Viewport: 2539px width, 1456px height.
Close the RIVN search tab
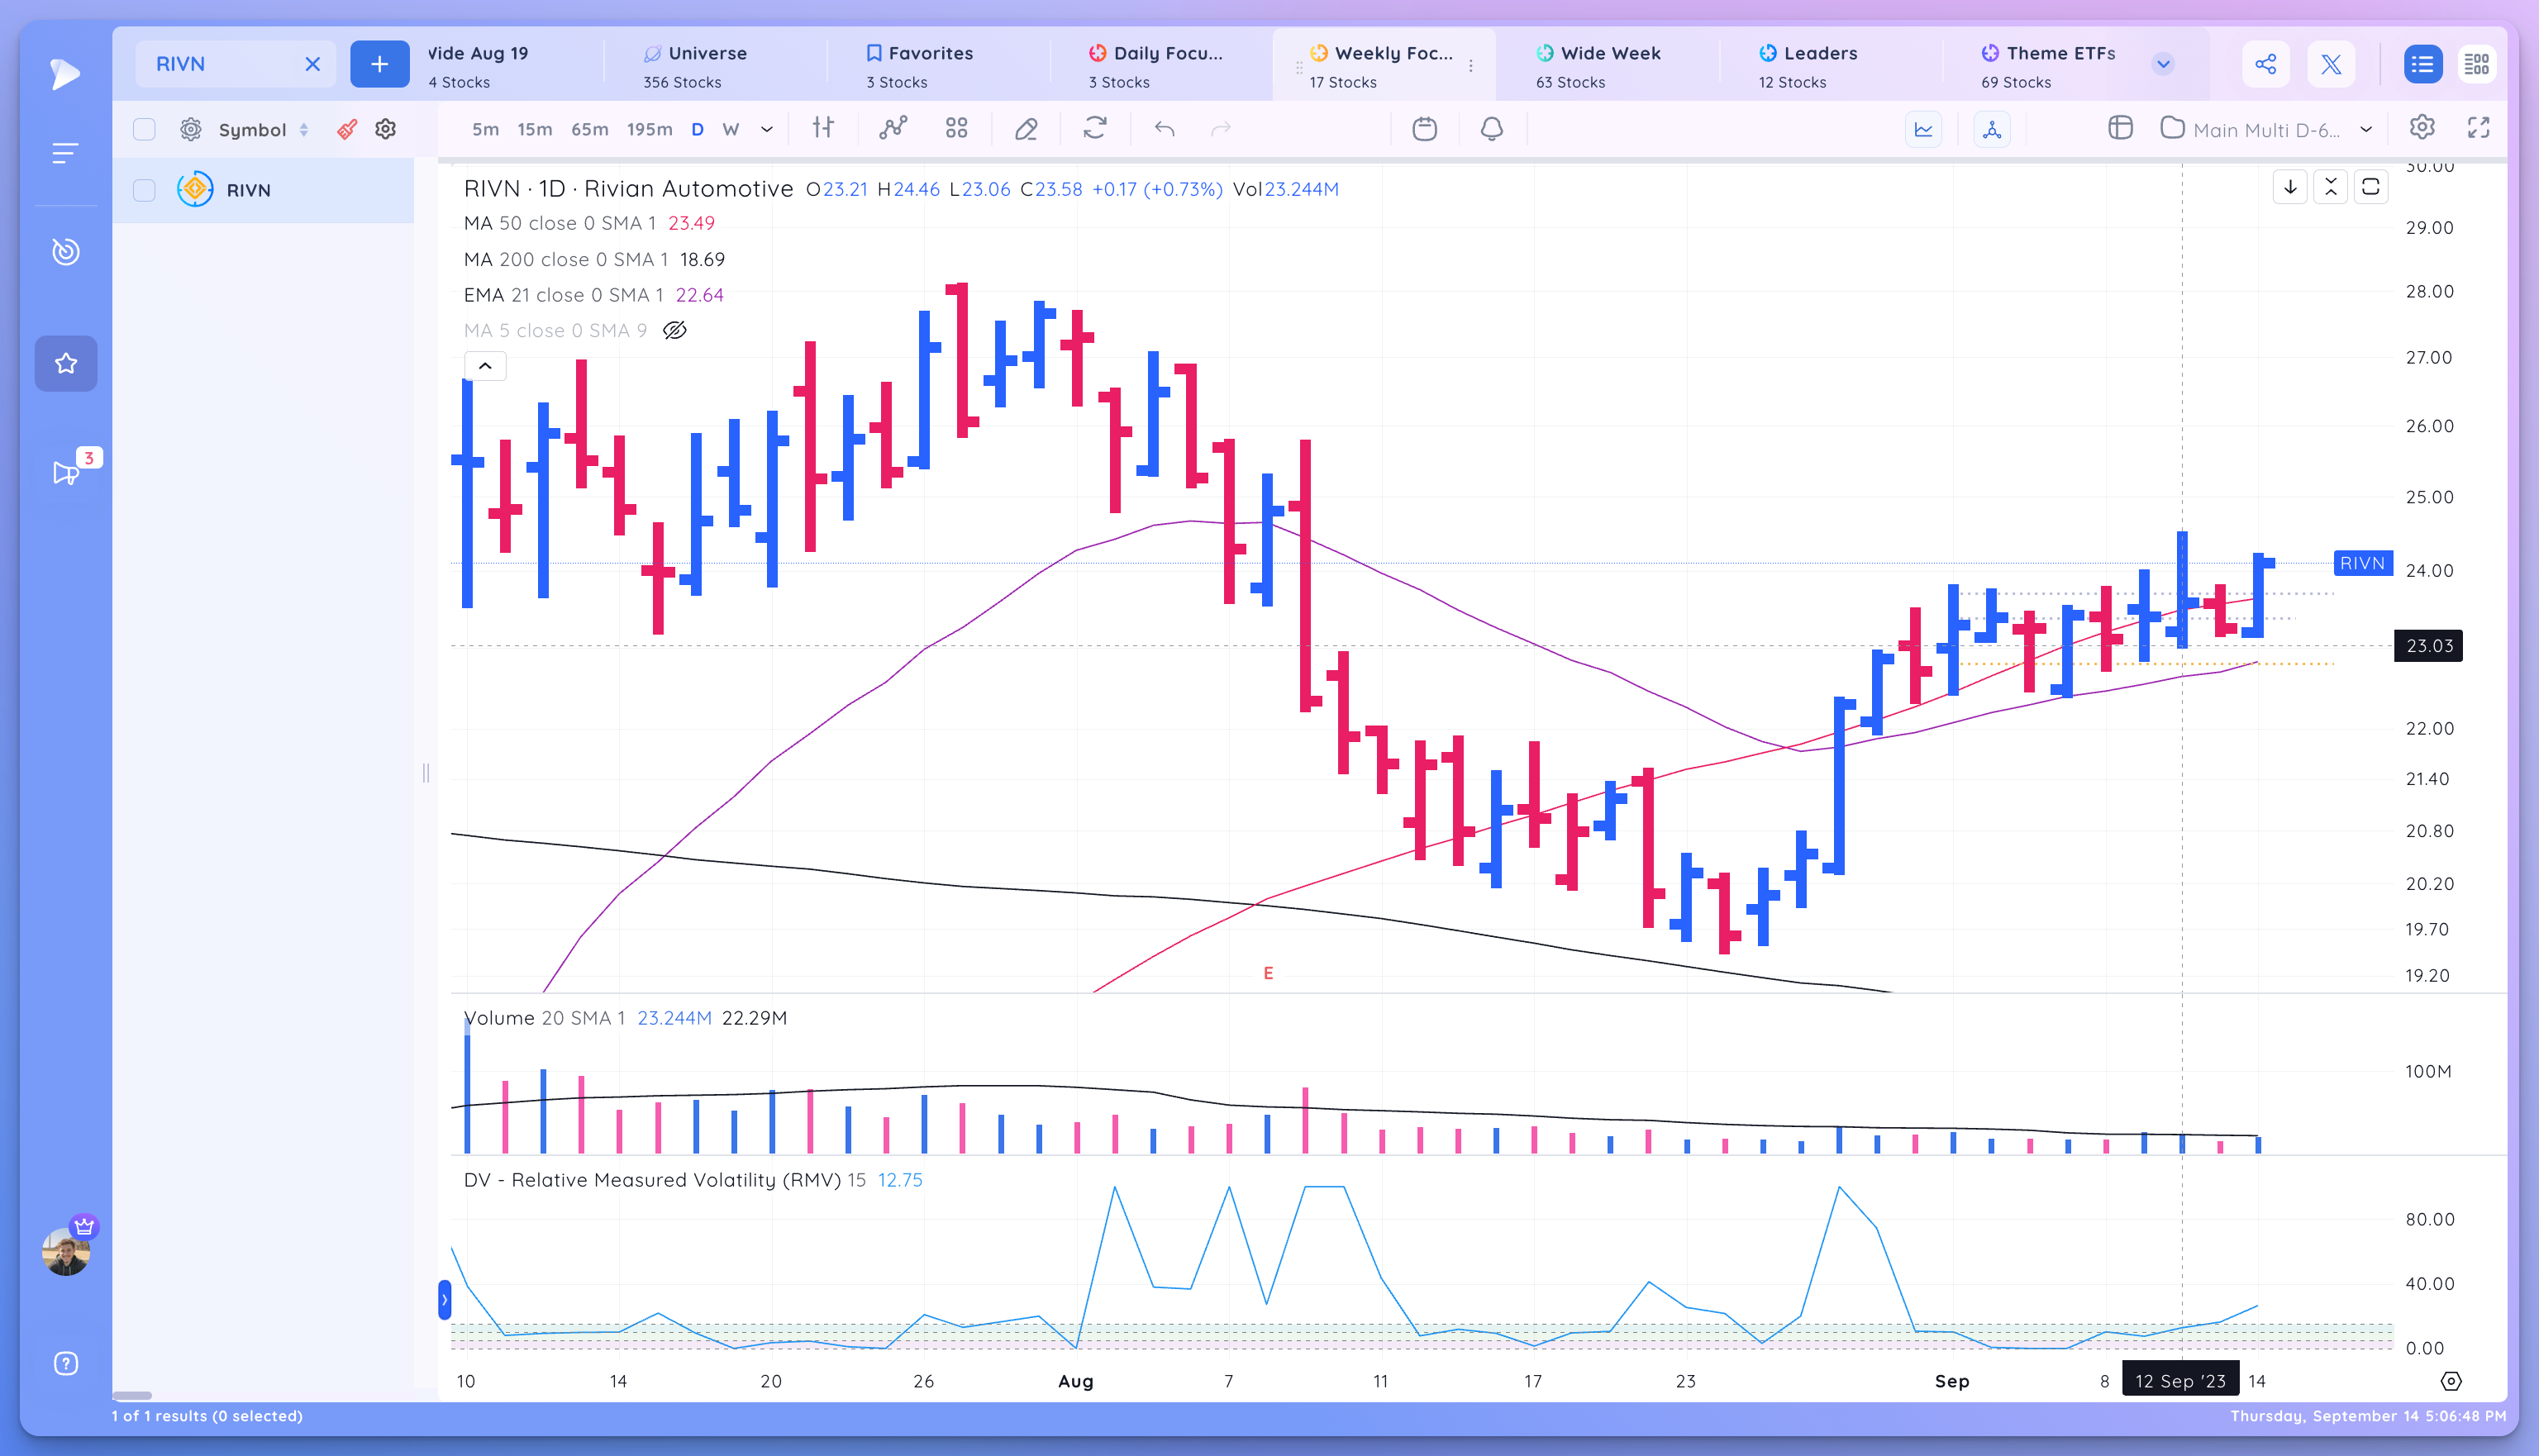[x=313, y=64]
